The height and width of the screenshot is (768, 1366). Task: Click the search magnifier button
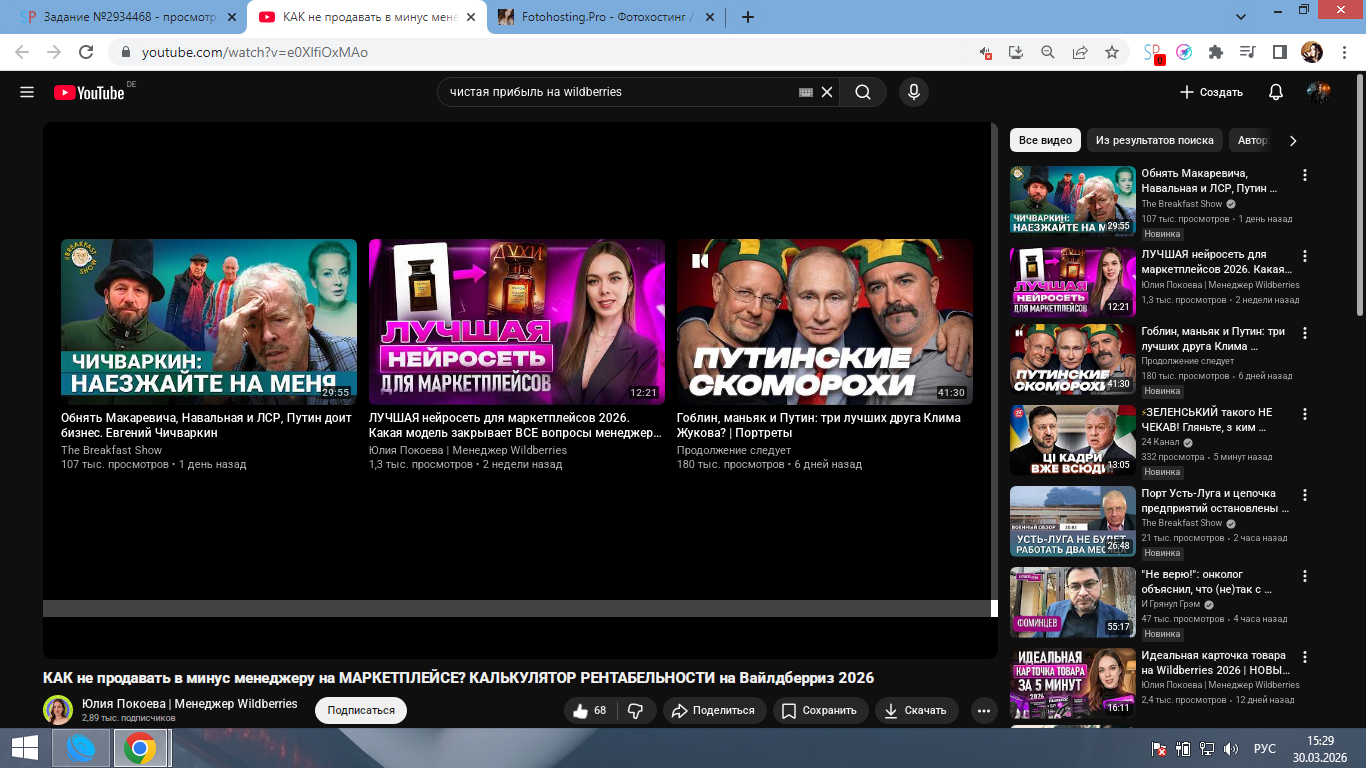(x=862, y=92)
